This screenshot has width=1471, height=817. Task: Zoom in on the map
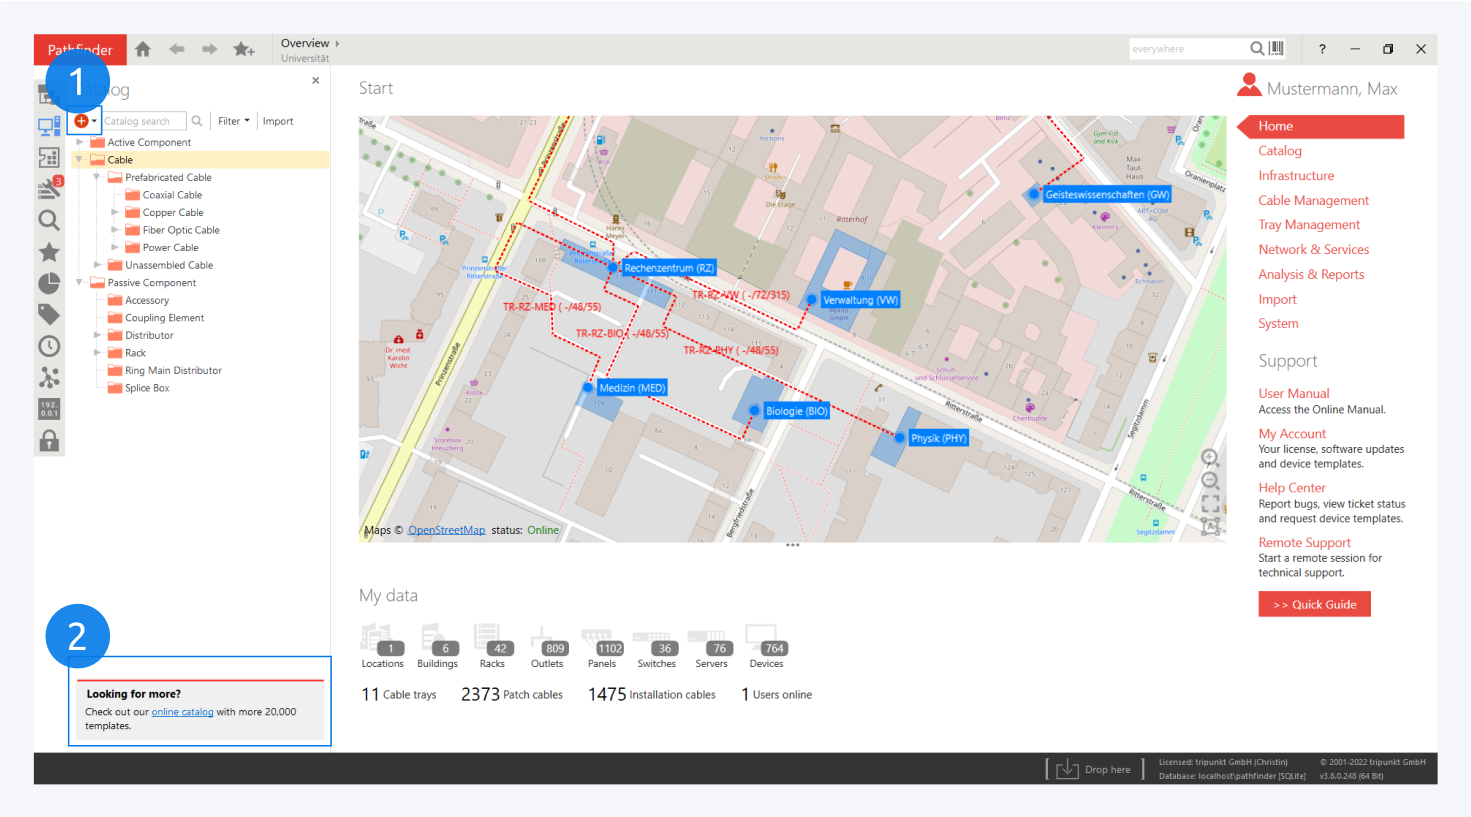click(1209, 458)
